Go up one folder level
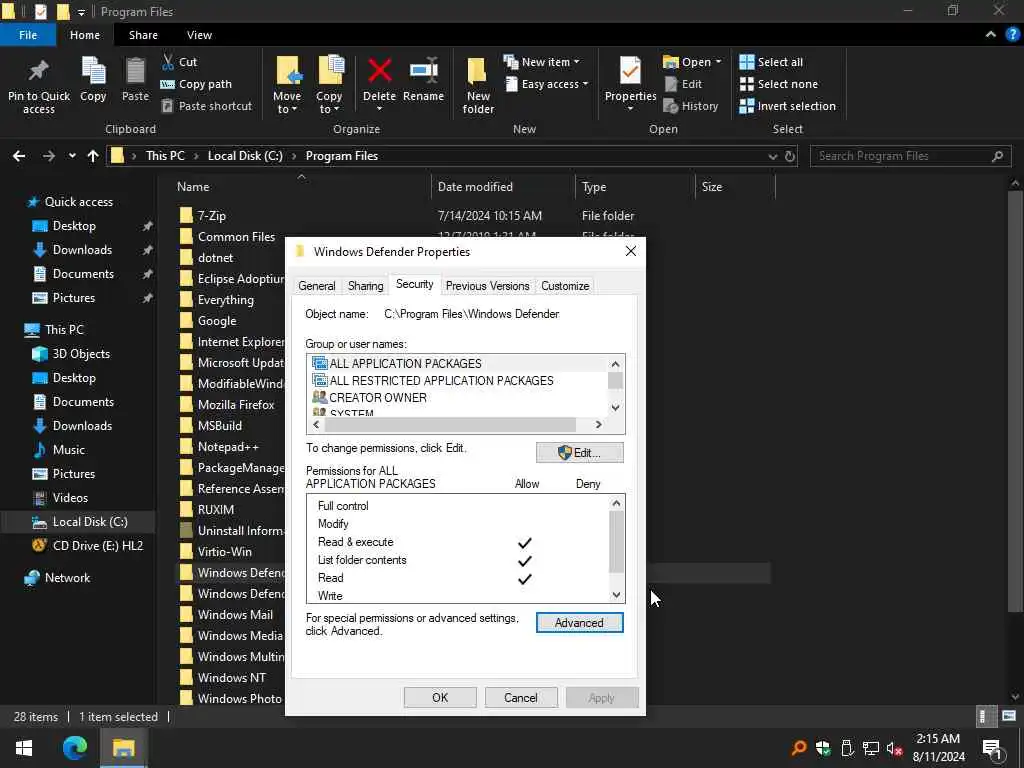Screen dimensions: 1024x768 click(93, 156)
